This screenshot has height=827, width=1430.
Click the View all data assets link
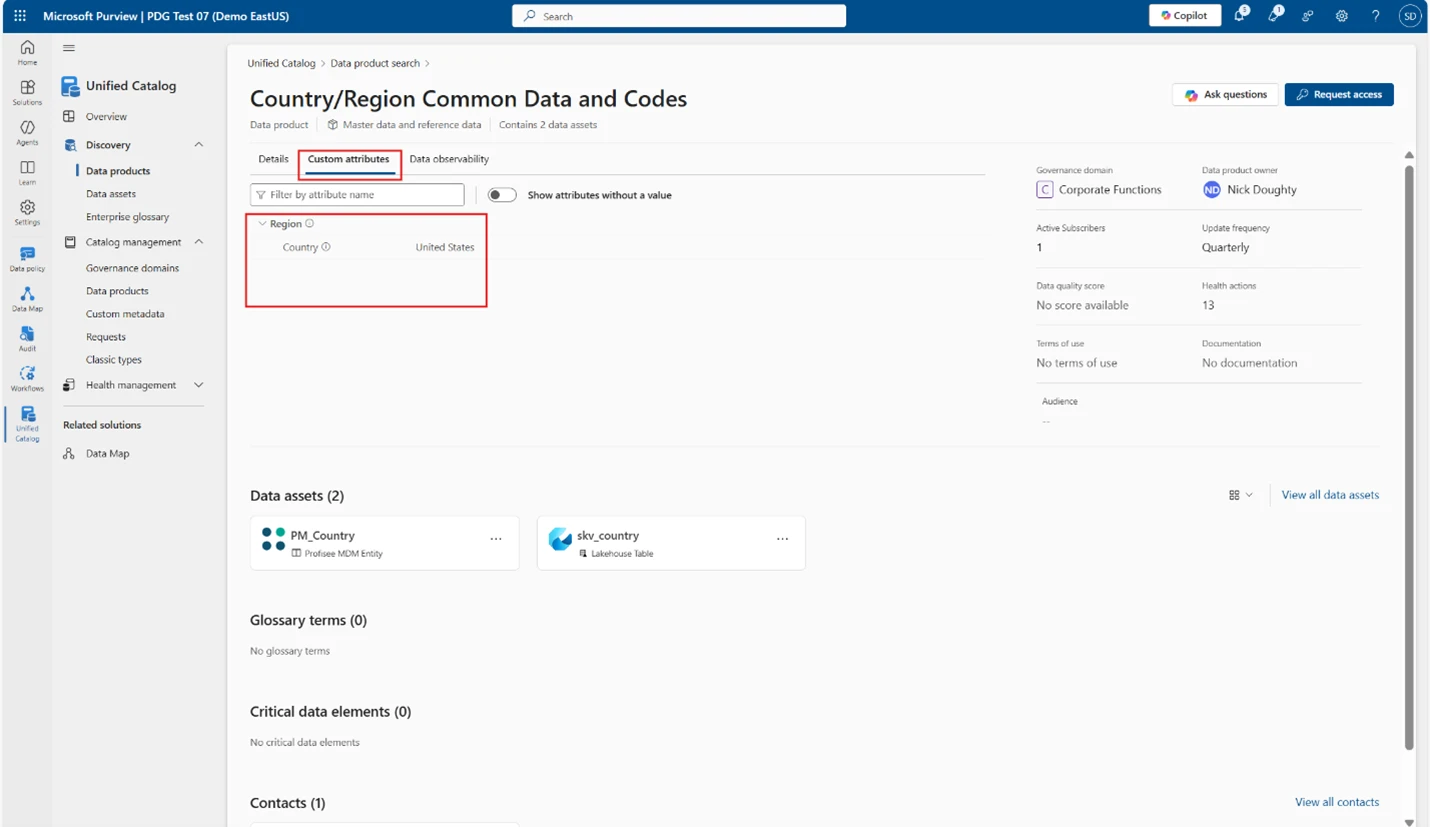click(x=1329, y=495)
